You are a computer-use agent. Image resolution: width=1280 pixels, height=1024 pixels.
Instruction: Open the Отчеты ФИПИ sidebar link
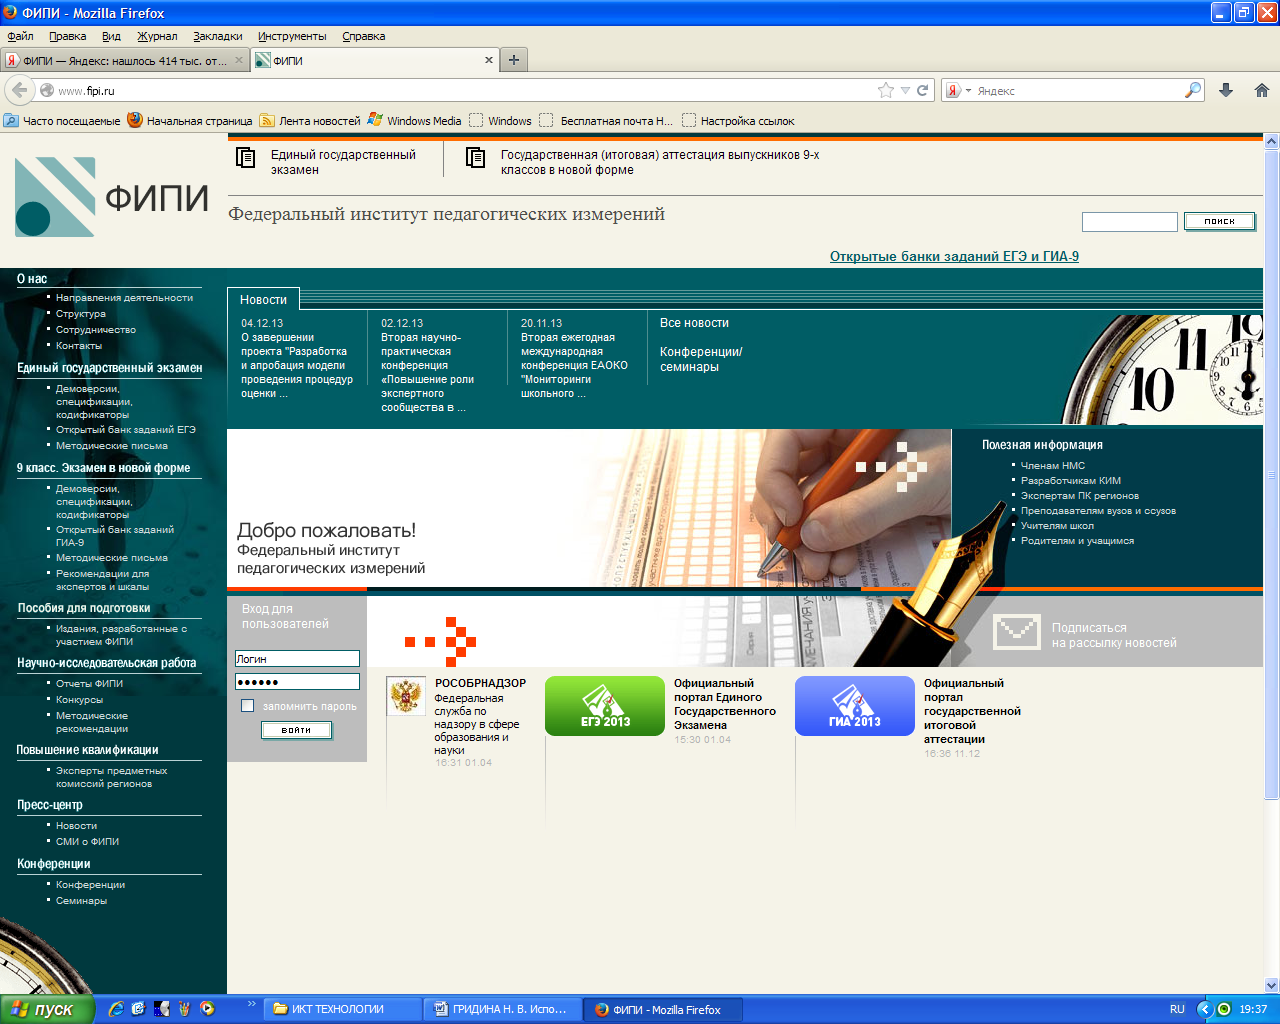[x=89, y=683]
